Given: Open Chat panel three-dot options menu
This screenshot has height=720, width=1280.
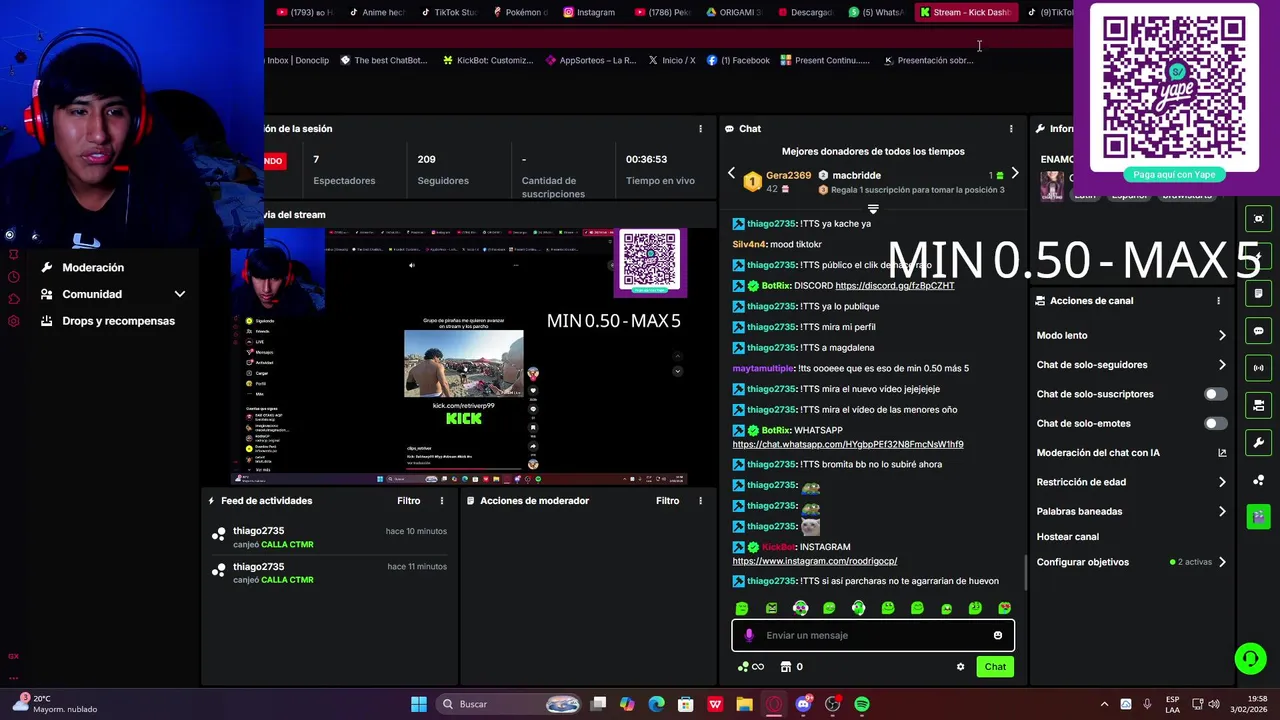Looking at the screenshot, I should tap(1011, 129).
